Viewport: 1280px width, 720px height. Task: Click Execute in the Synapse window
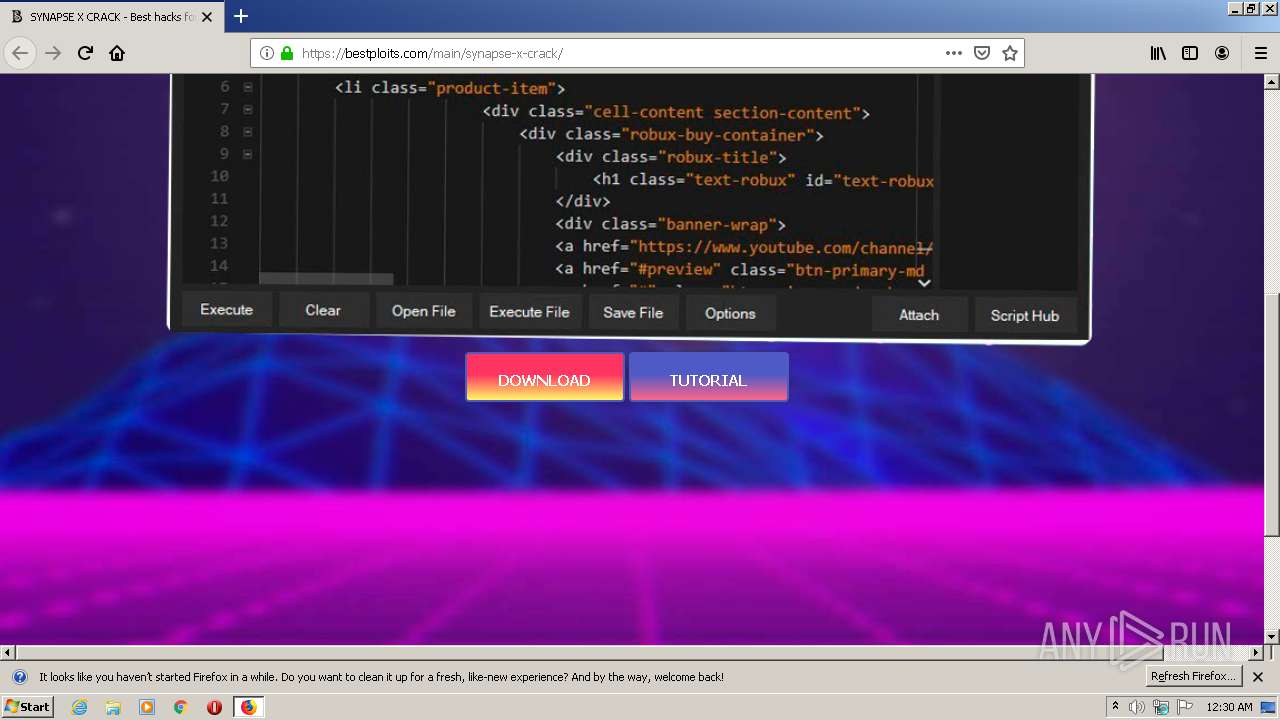click(x=226, y=310)
